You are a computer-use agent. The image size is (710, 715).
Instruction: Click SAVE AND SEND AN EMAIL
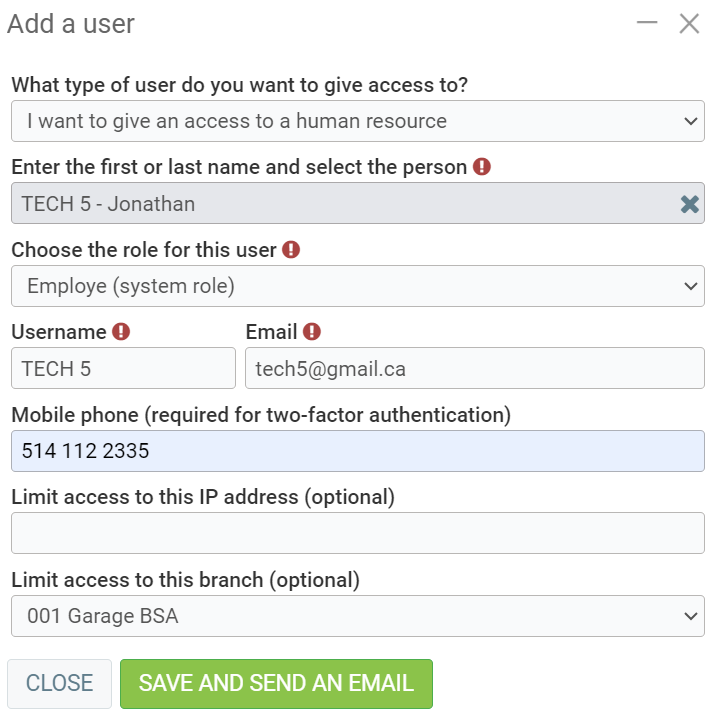coord(276,684)
